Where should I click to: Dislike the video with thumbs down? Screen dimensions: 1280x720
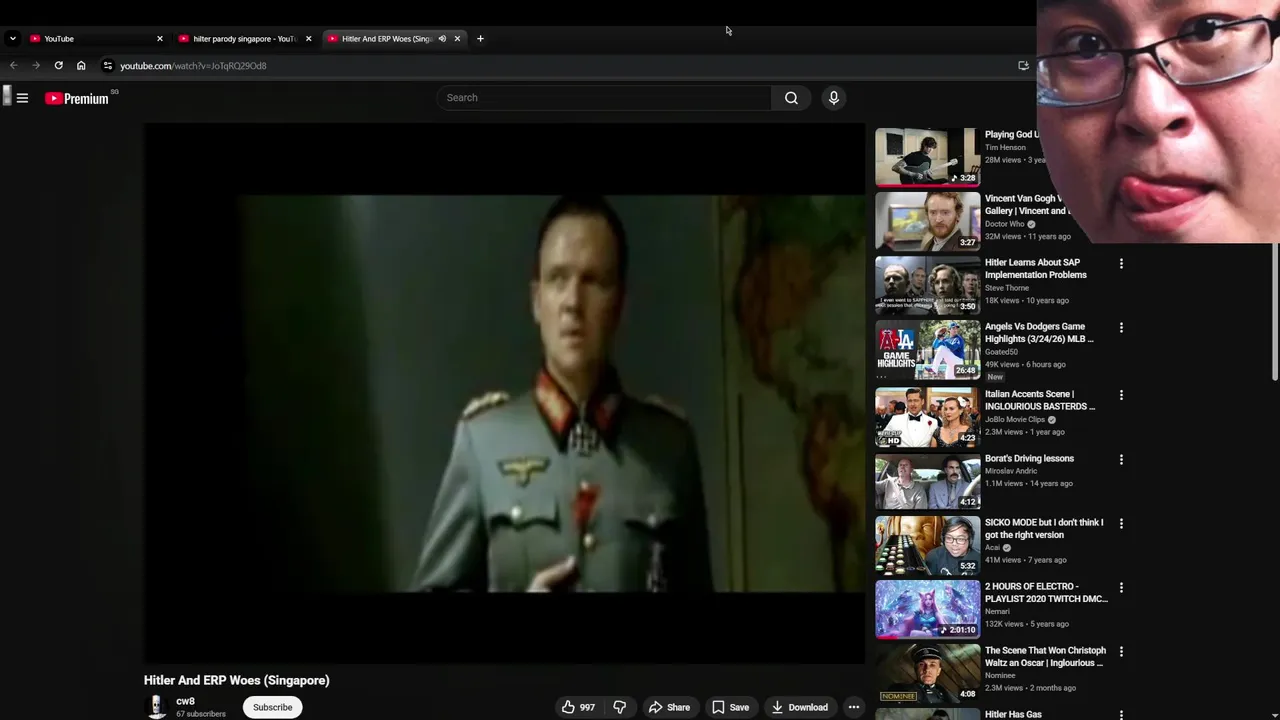pyautogui.click(x=620, y=707)
